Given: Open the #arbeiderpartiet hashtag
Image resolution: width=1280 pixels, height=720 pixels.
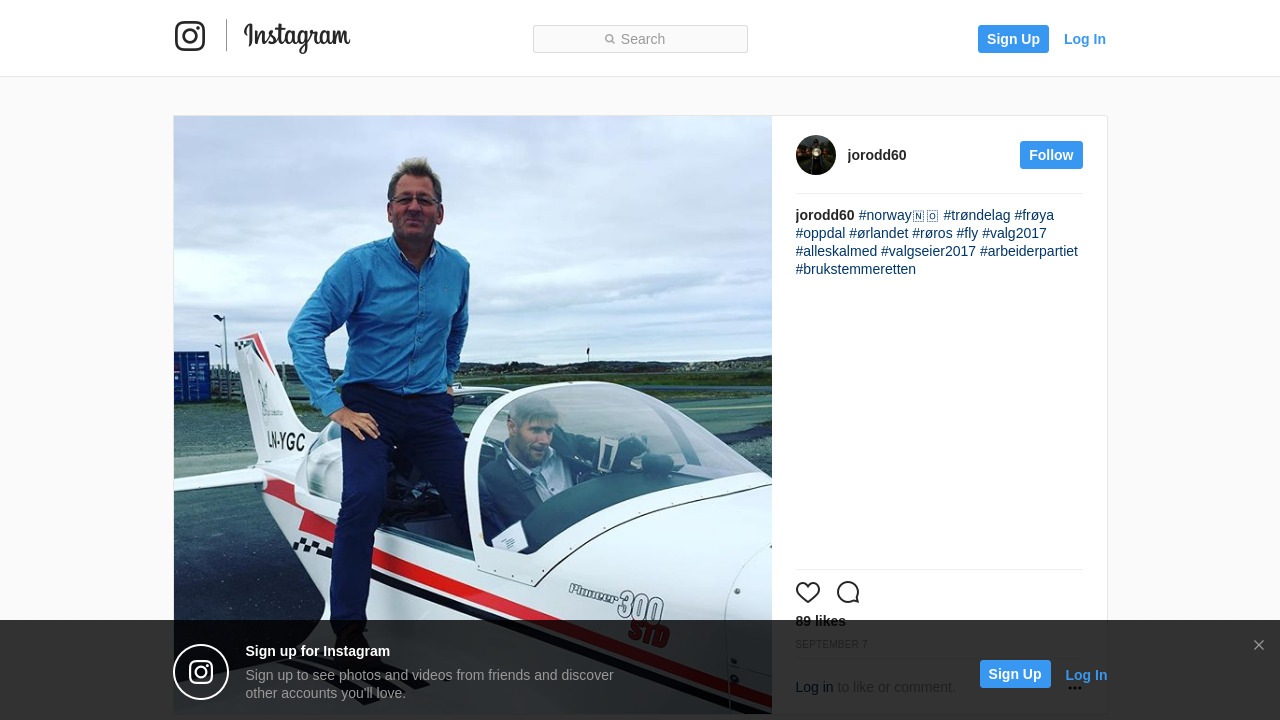Looking at the screenshot, I should tap(1029, 251).
